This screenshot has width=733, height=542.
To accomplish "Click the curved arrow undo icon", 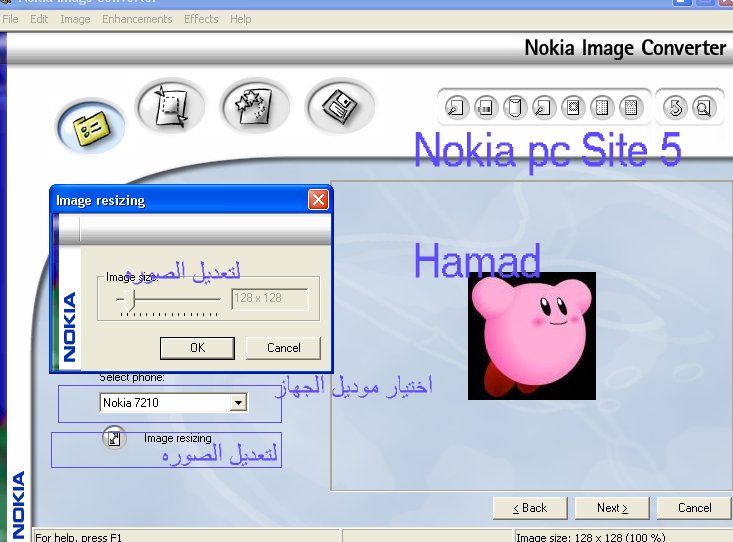I will coord(675,108).
